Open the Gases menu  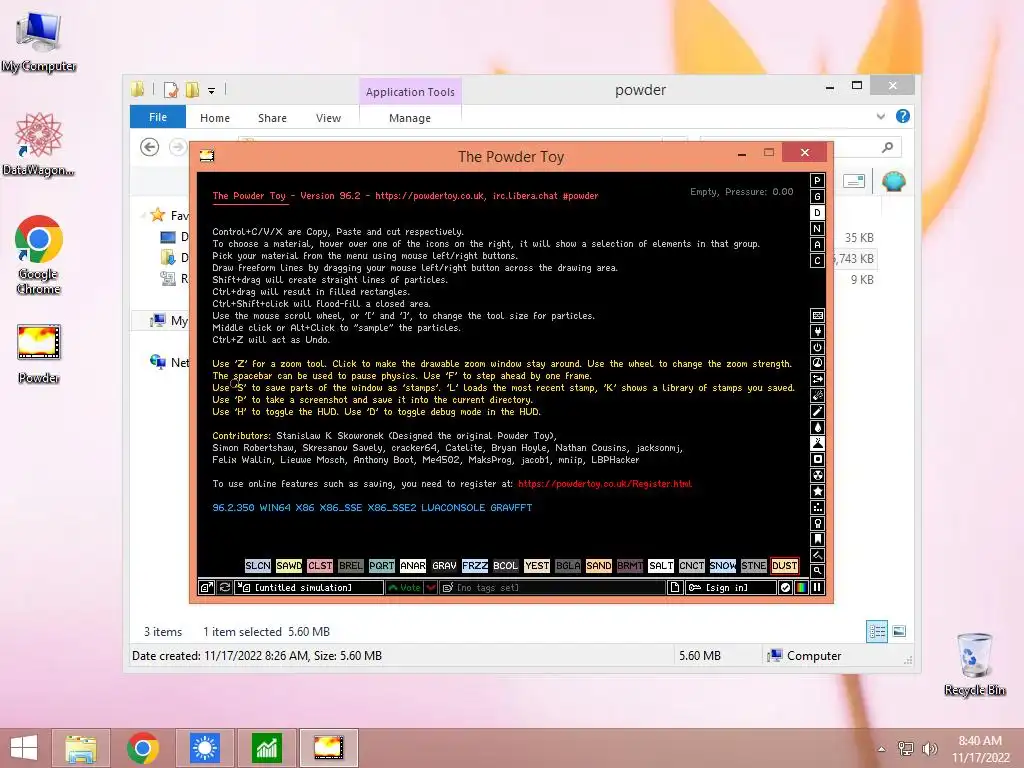[817, 411]
